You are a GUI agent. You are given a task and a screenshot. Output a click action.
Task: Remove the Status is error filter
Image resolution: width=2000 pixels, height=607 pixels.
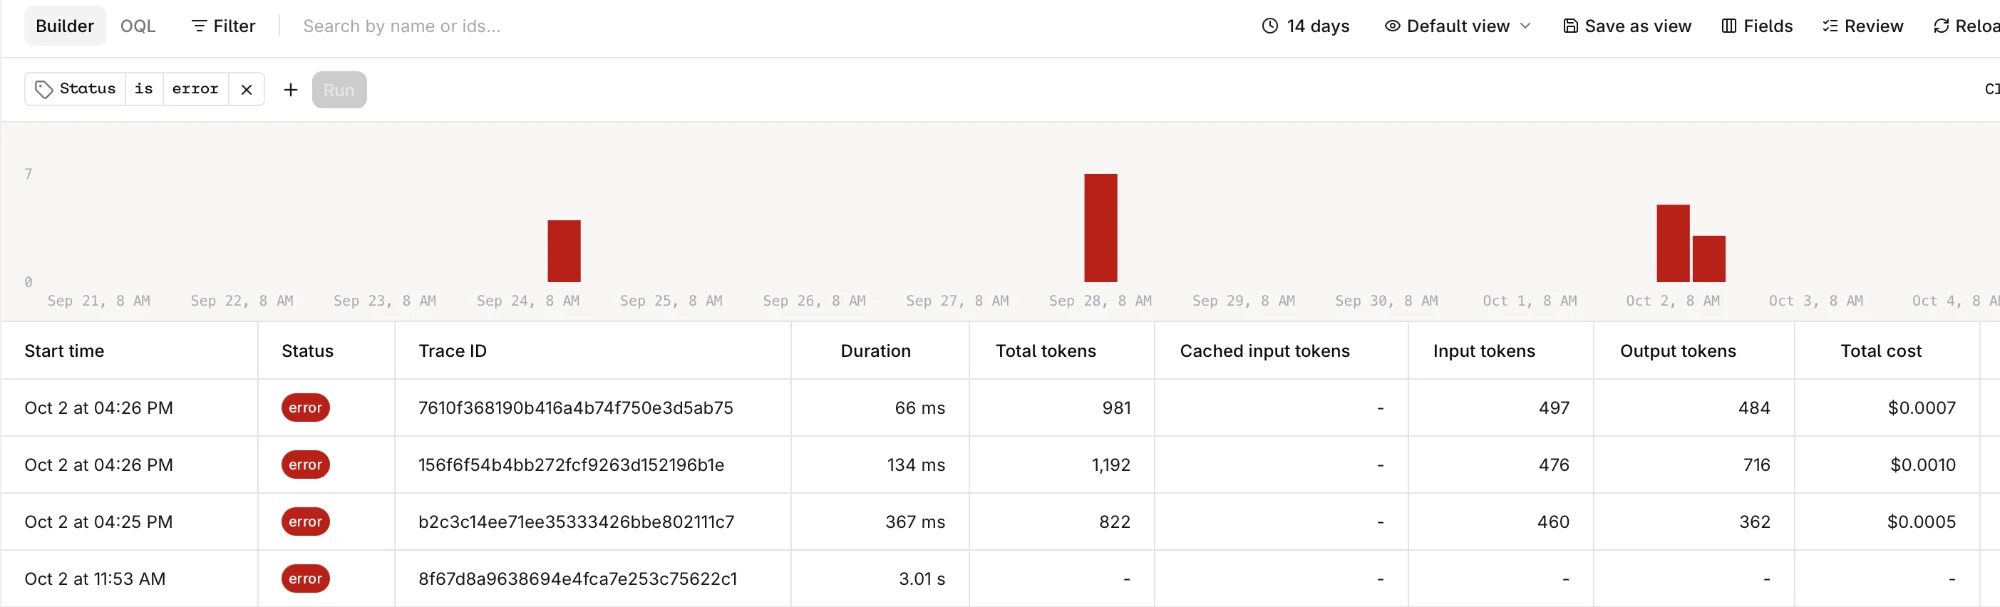pyautogui.click(x=246, y=89)
